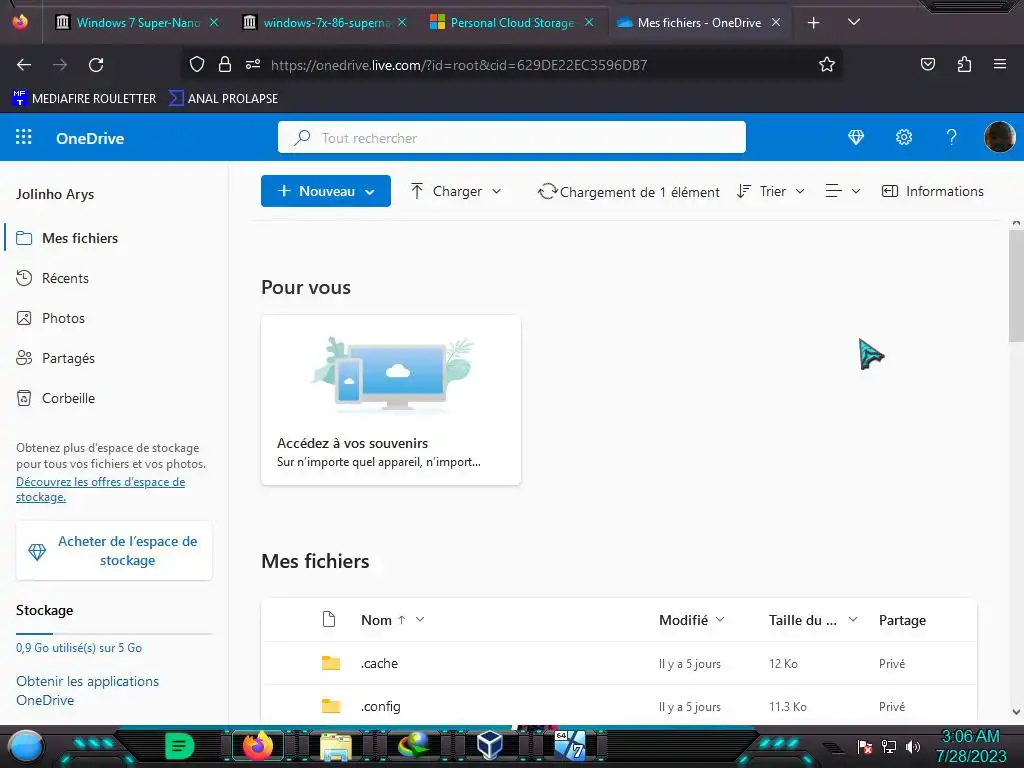The width and height of the screenshot is (1024, 768).
Task: Open the taskbar volume control
Action: click(913, 746)
